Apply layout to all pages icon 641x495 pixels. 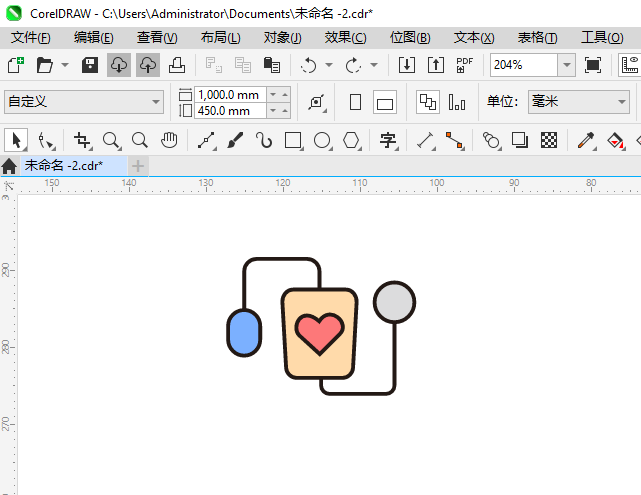(428, 102)
